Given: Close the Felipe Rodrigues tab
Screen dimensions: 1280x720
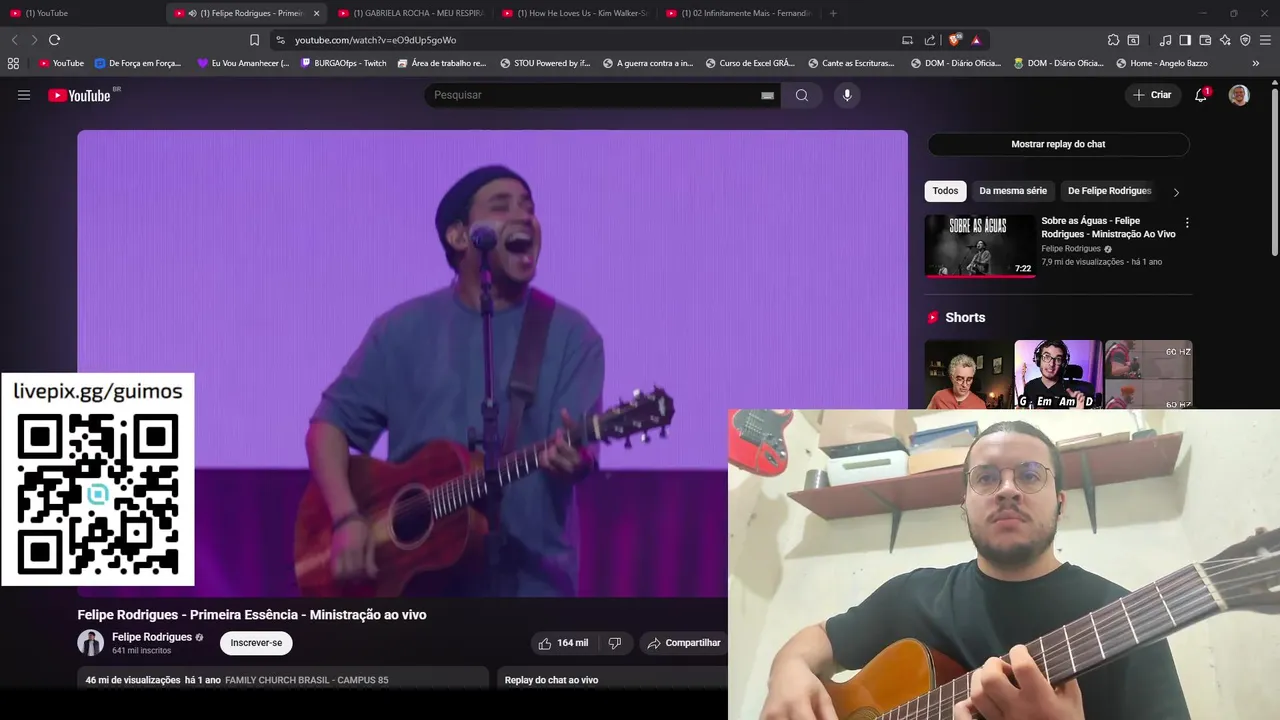Looking at the screenshot, I should pyautogui.click(x=316, y=13).
